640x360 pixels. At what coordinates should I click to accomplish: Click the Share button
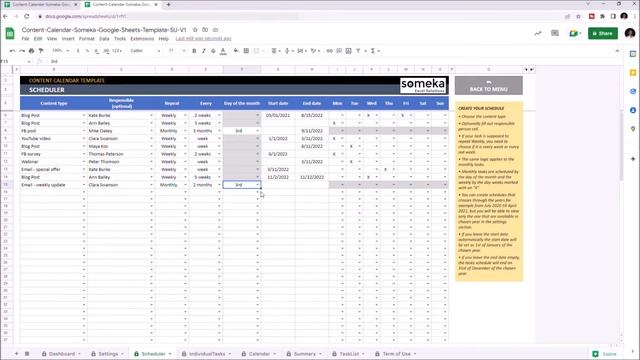click(x=602, y=33)
